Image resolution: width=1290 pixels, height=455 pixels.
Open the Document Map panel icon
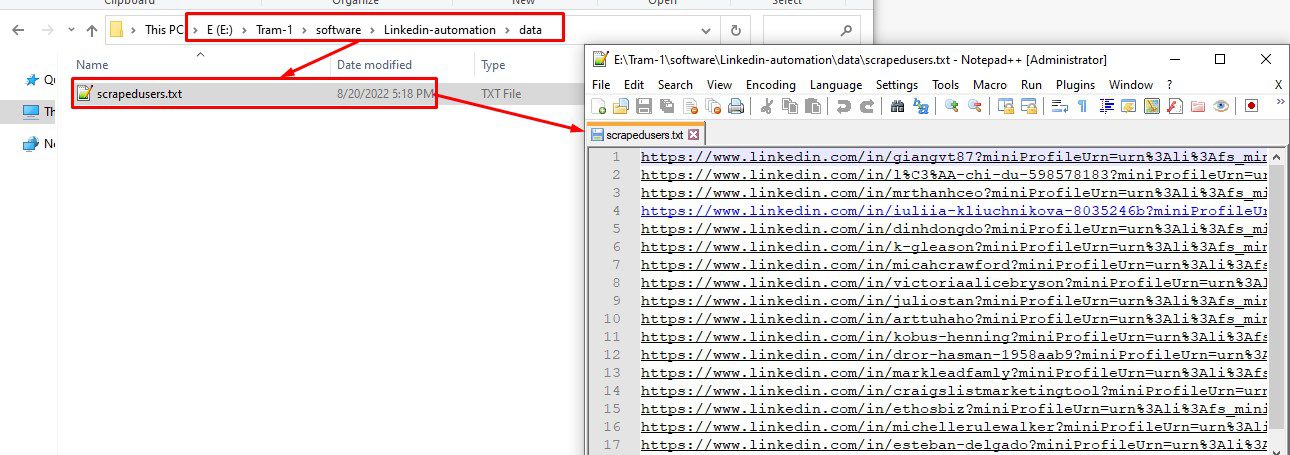point(1152,106)
